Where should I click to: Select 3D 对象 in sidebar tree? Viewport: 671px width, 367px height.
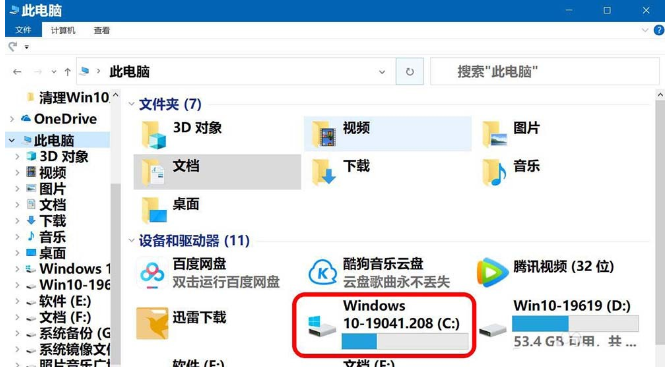[x=64, y=157]
